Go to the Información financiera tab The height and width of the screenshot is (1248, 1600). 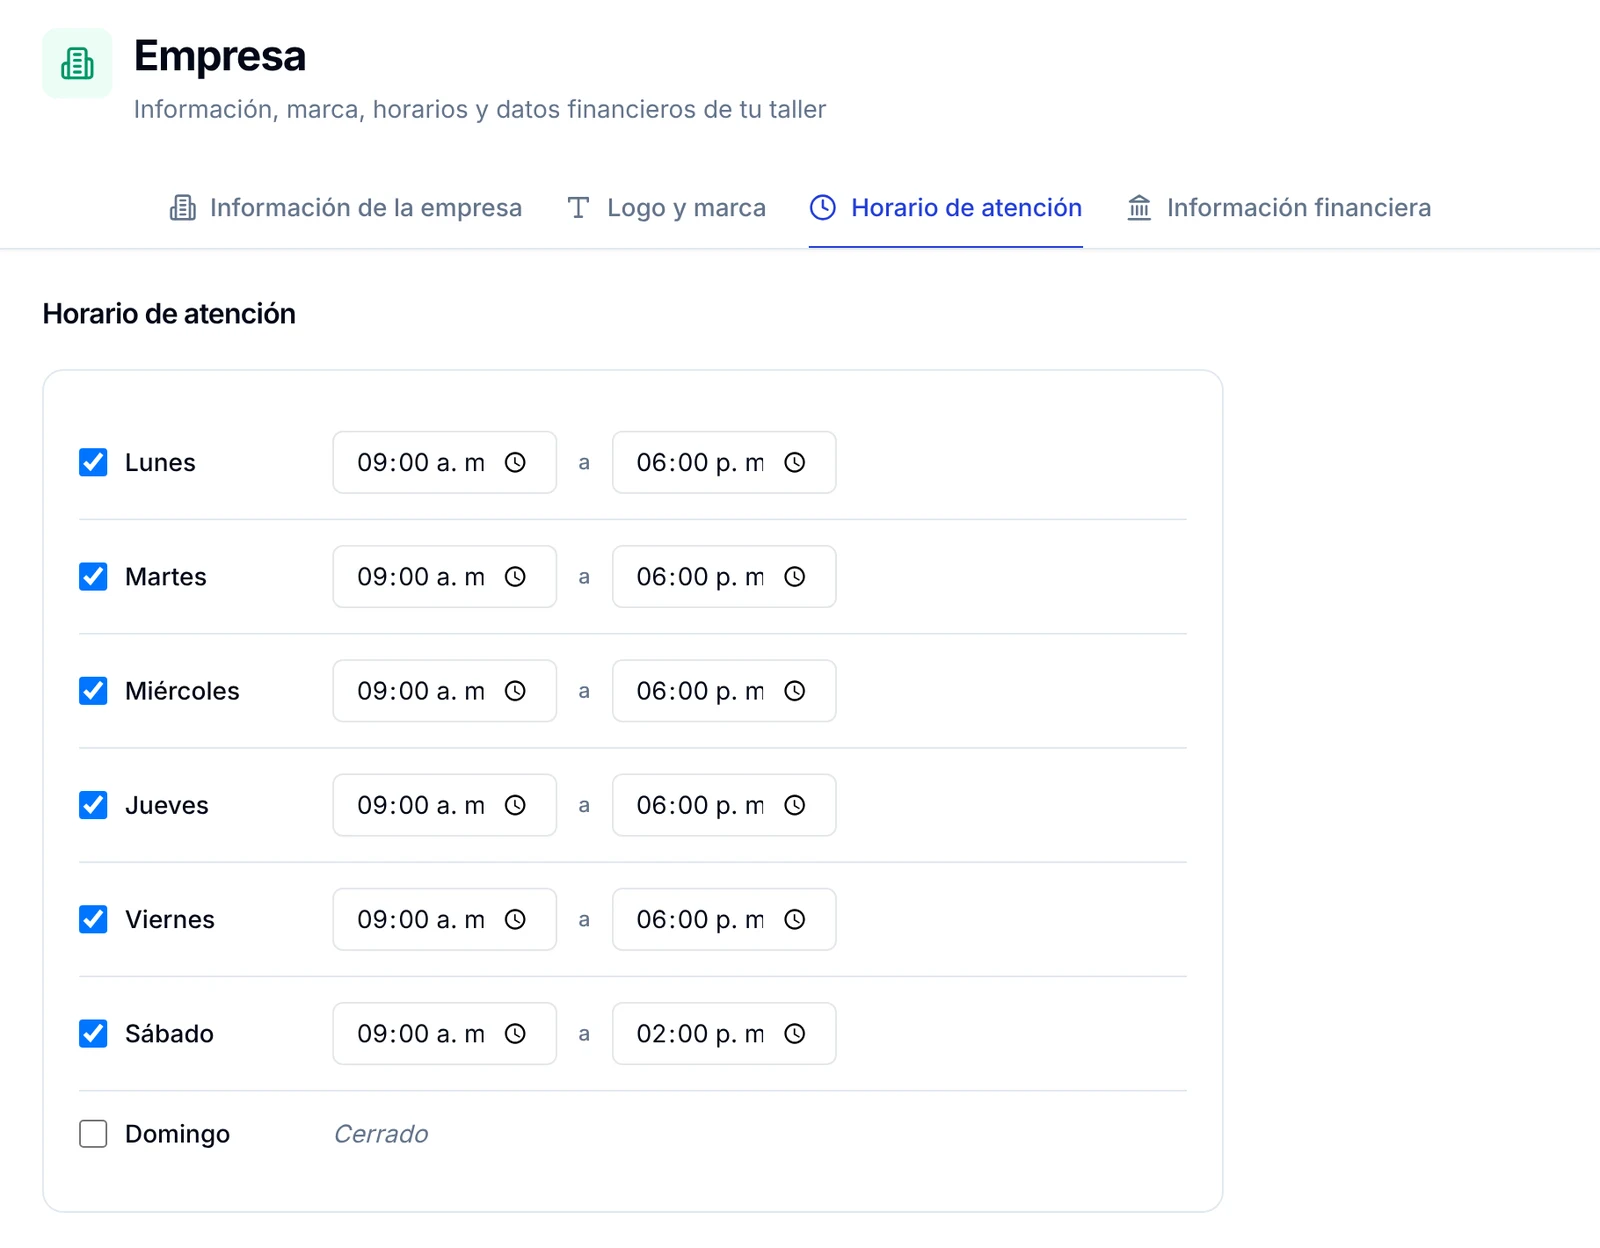[1279, 207]
